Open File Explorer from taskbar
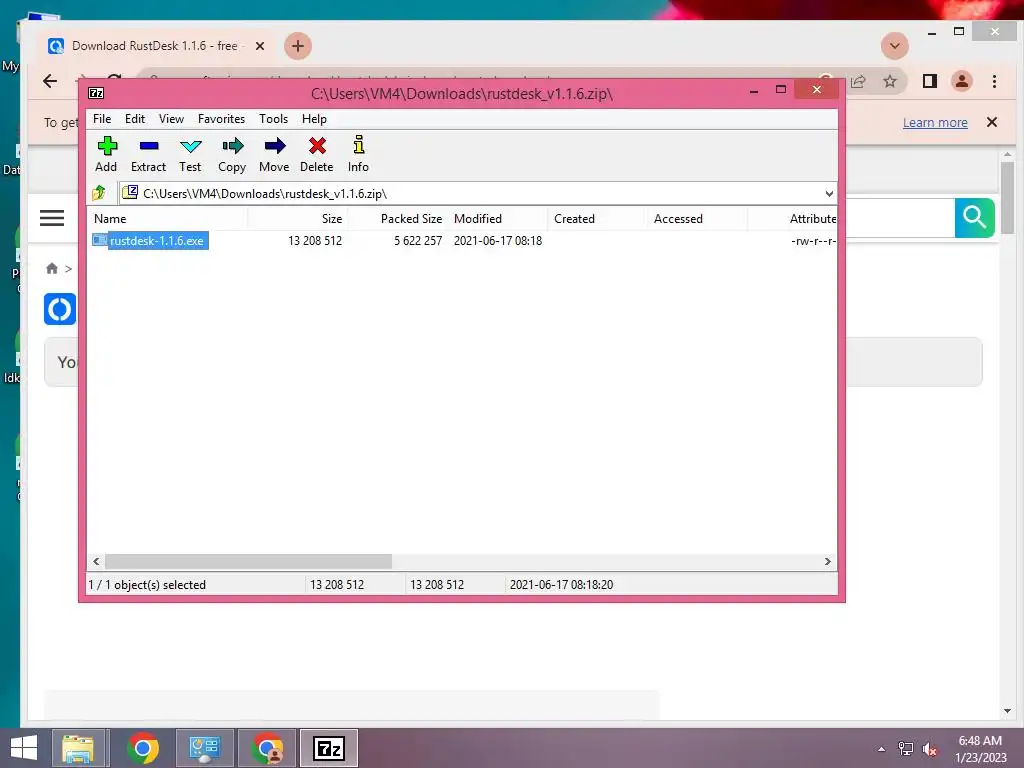 tap(78, 748)
